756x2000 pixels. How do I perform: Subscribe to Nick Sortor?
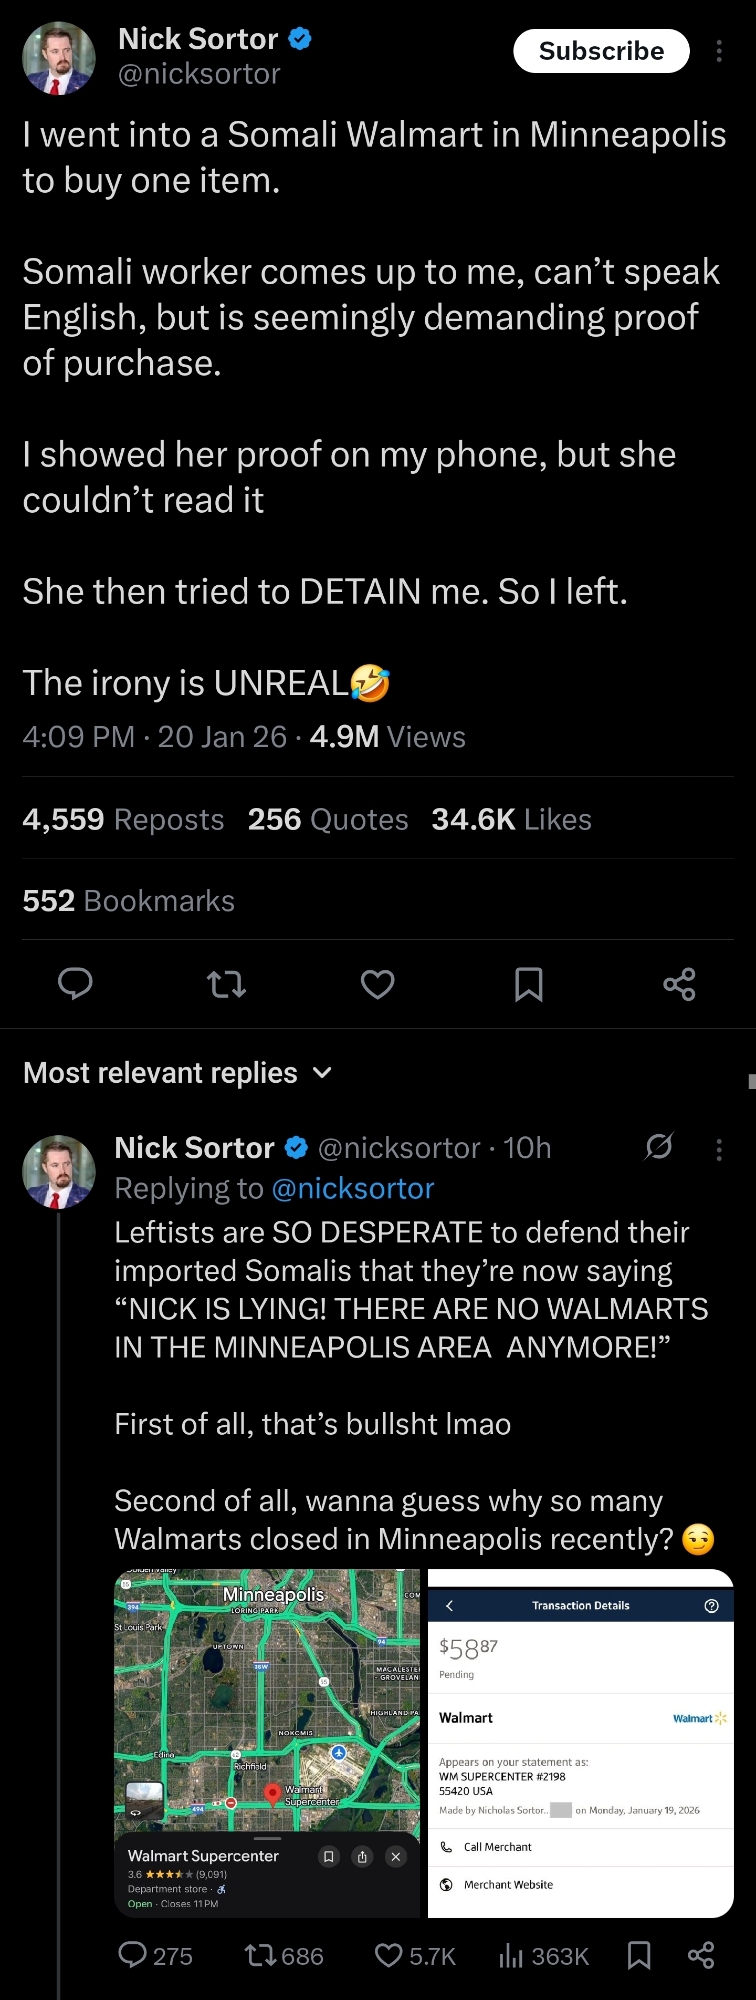point(601,51)
